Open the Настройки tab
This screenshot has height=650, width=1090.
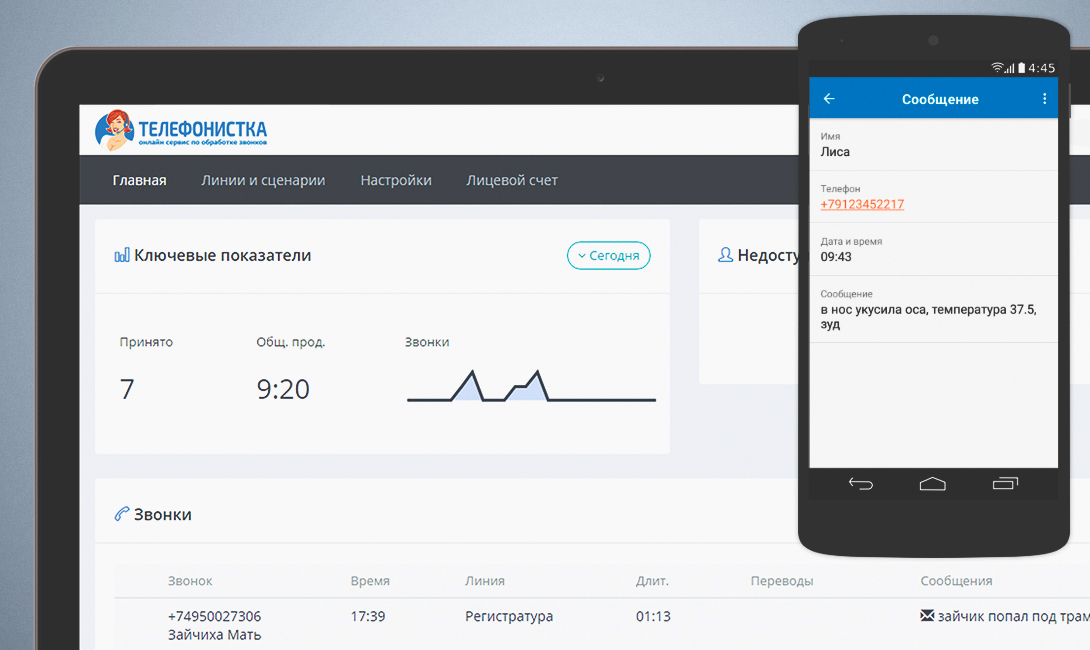click(396, 180)
